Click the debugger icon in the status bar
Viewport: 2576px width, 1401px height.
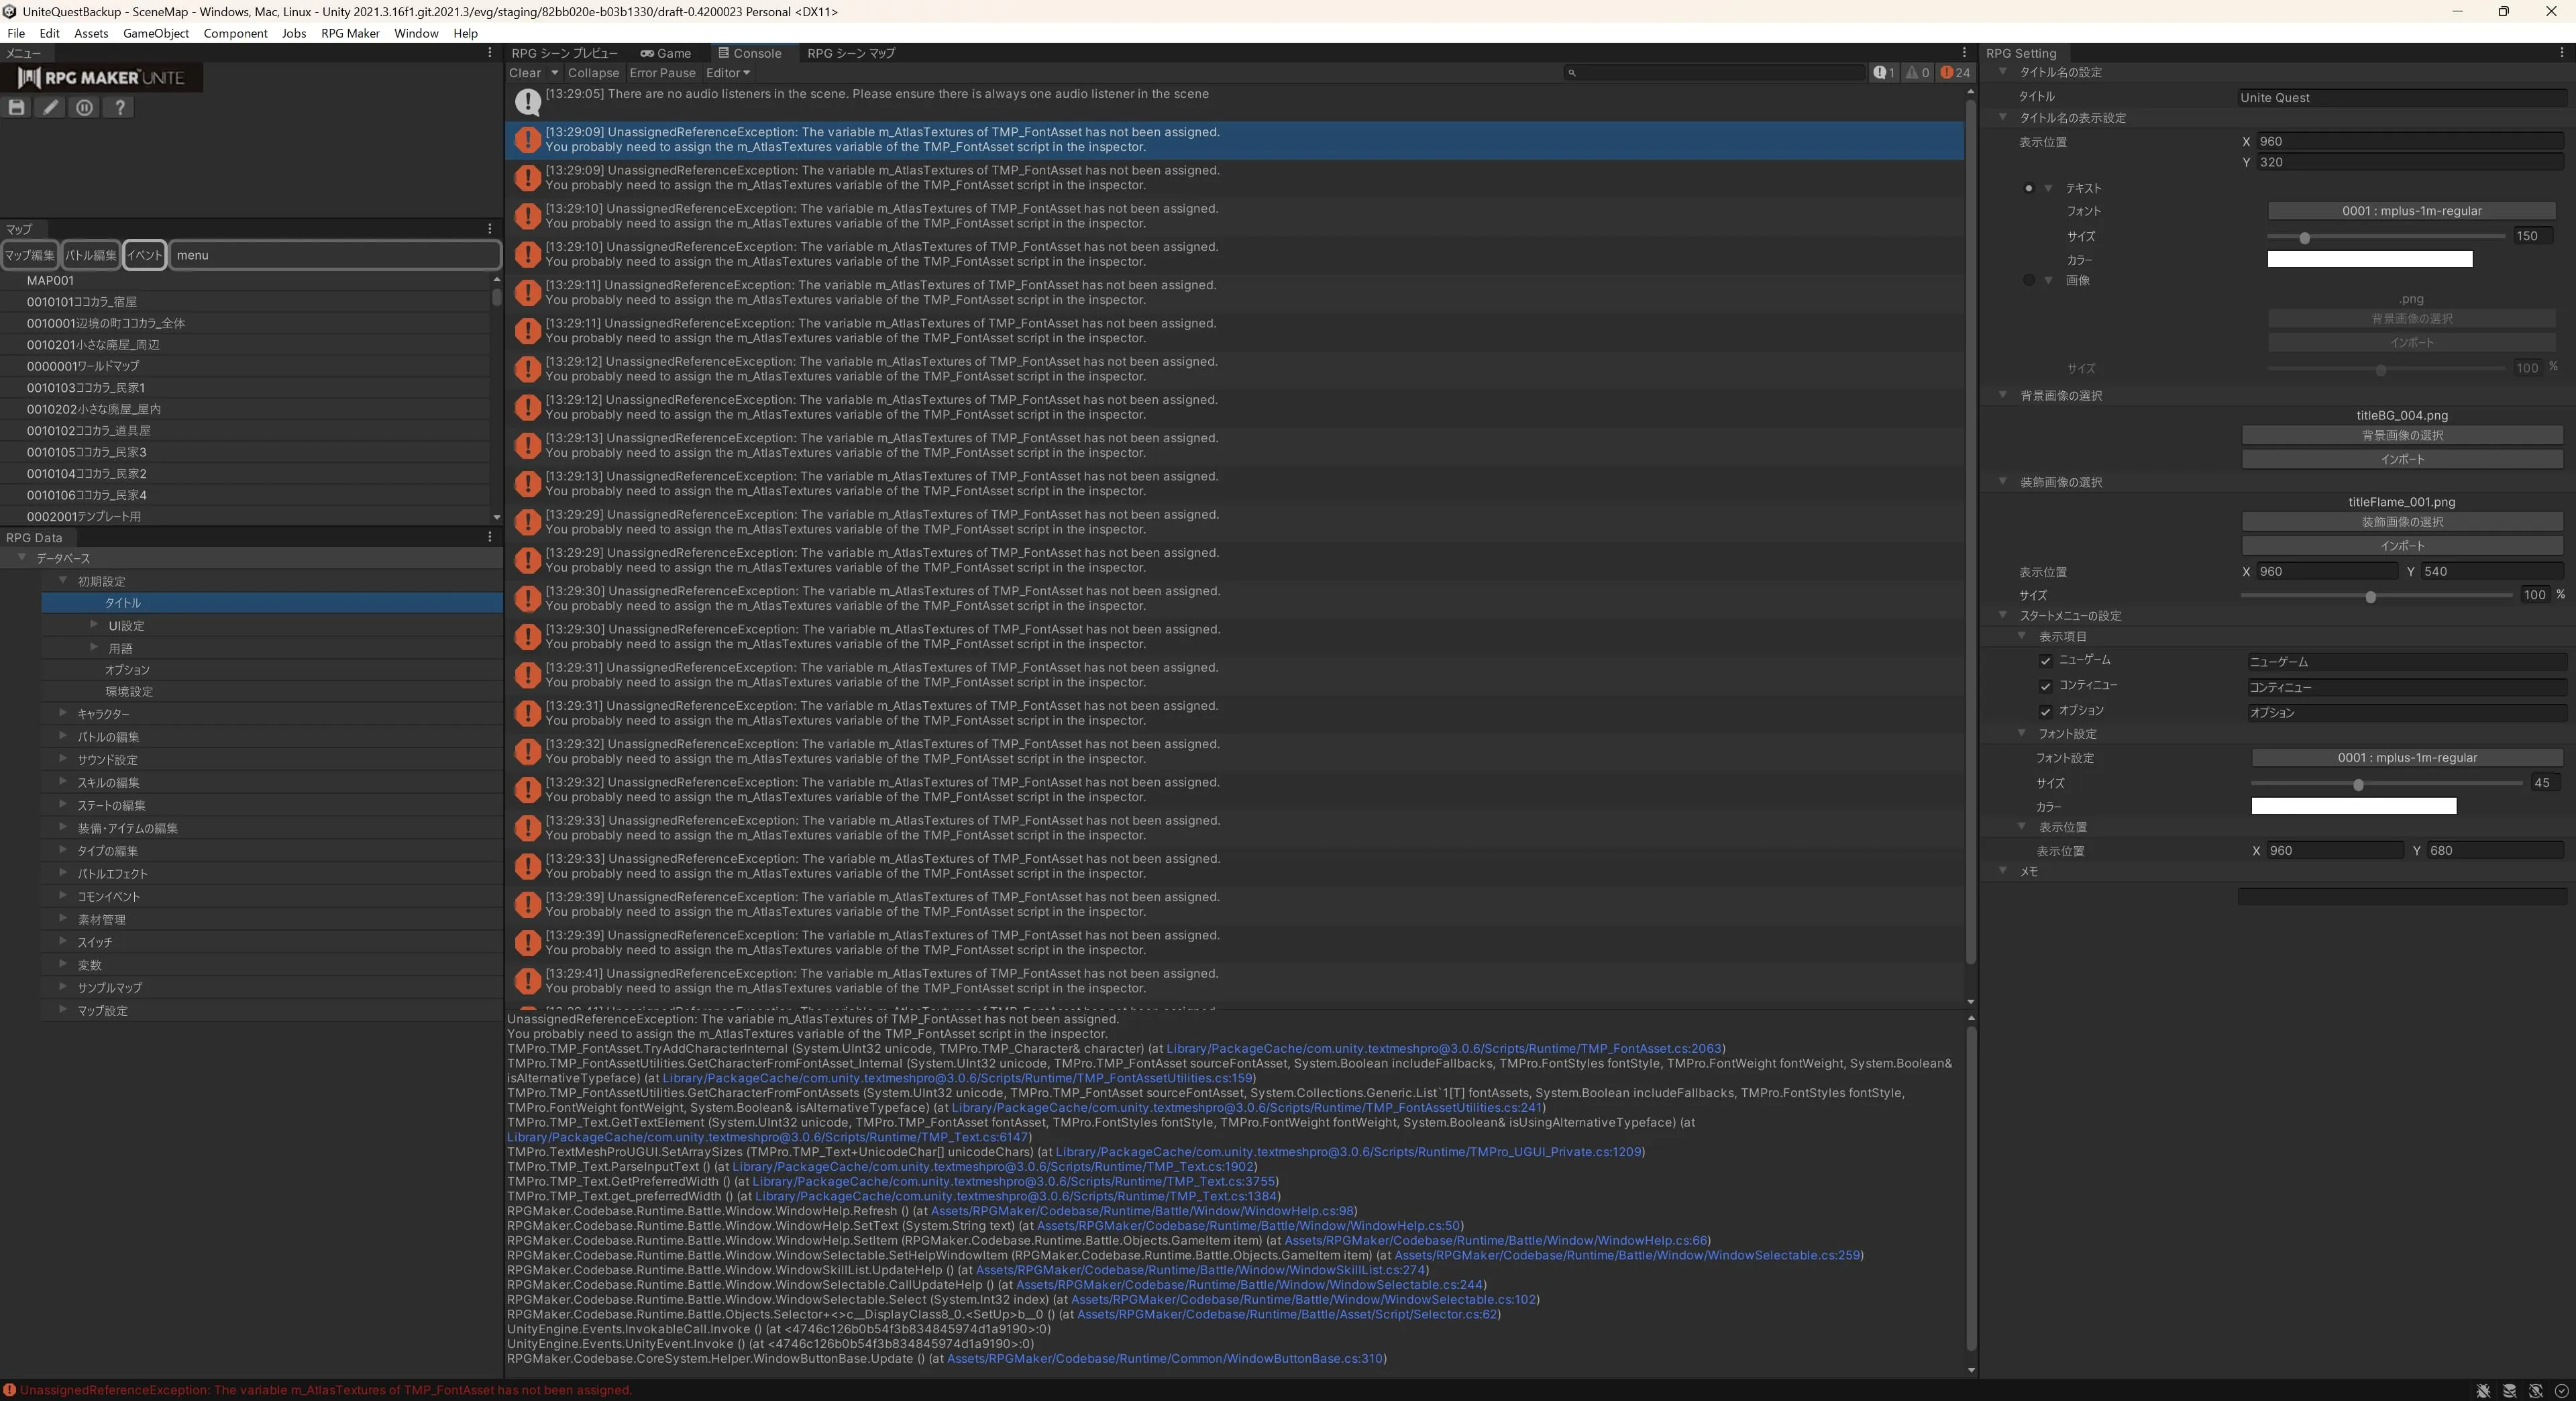tap(2483, 1391)
